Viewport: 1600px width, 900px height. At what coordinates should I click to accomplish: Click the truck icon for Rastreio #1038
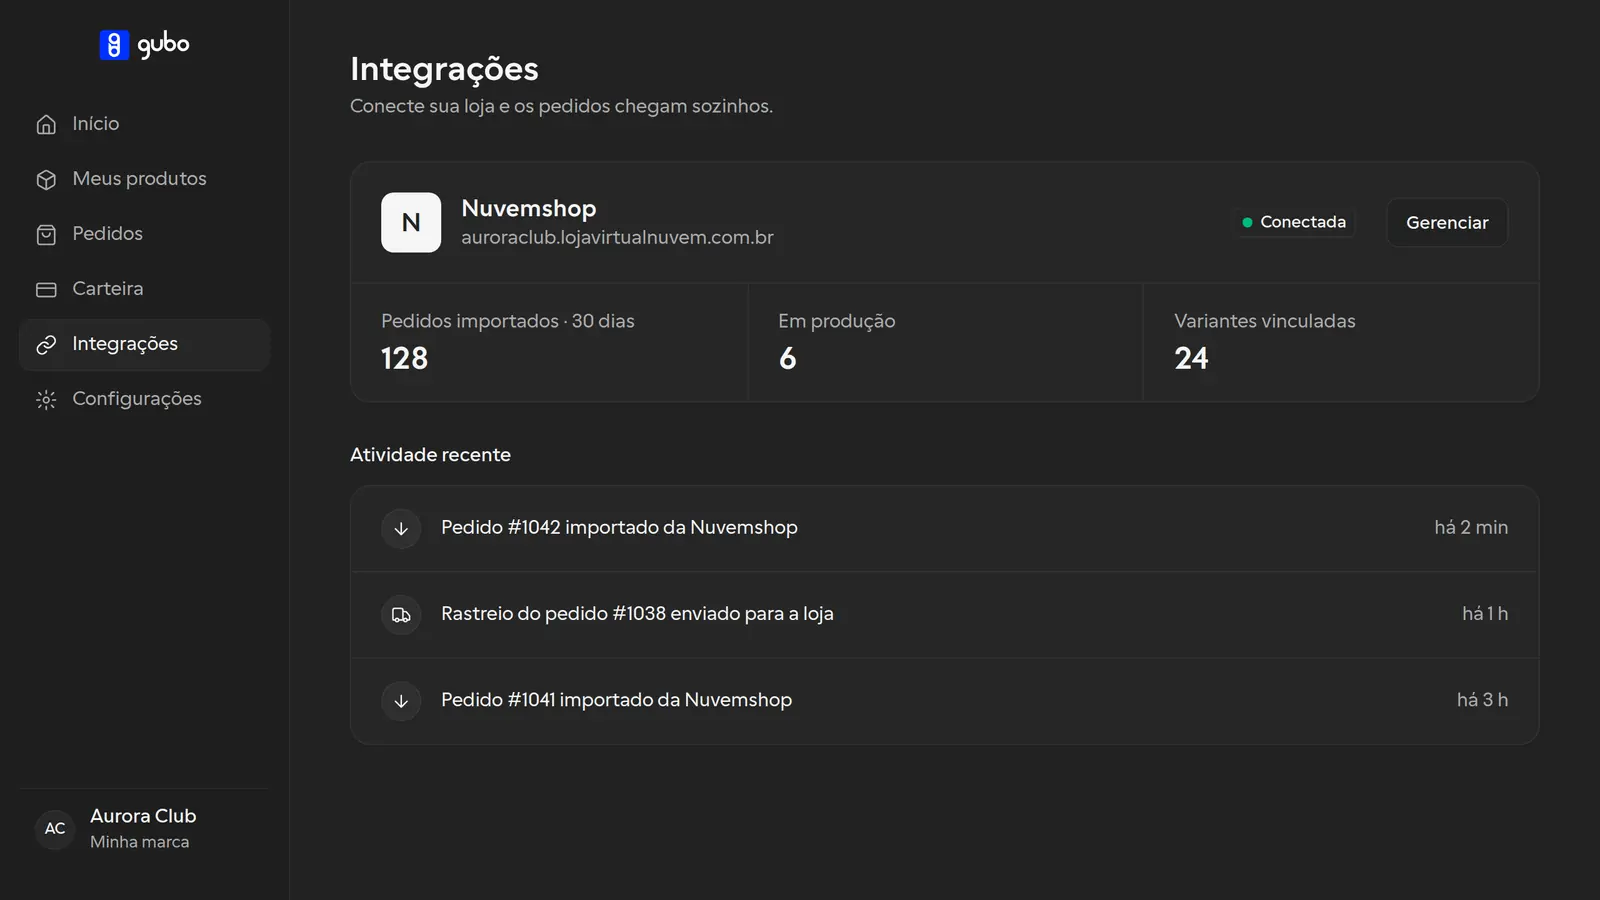pyautogui.click(x=401, y=614)
